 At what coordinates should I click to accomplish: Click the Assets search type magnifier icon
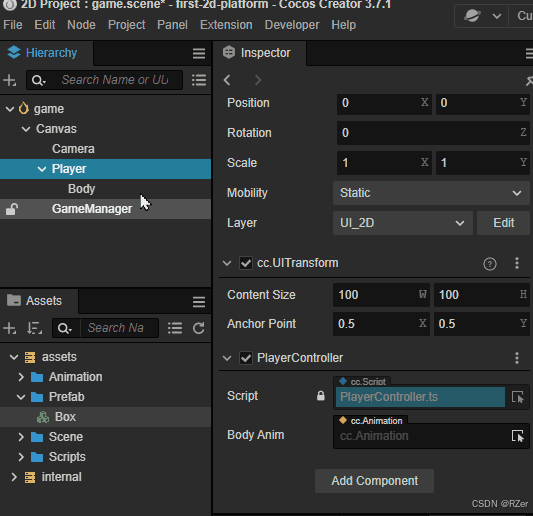click(65, 328)
